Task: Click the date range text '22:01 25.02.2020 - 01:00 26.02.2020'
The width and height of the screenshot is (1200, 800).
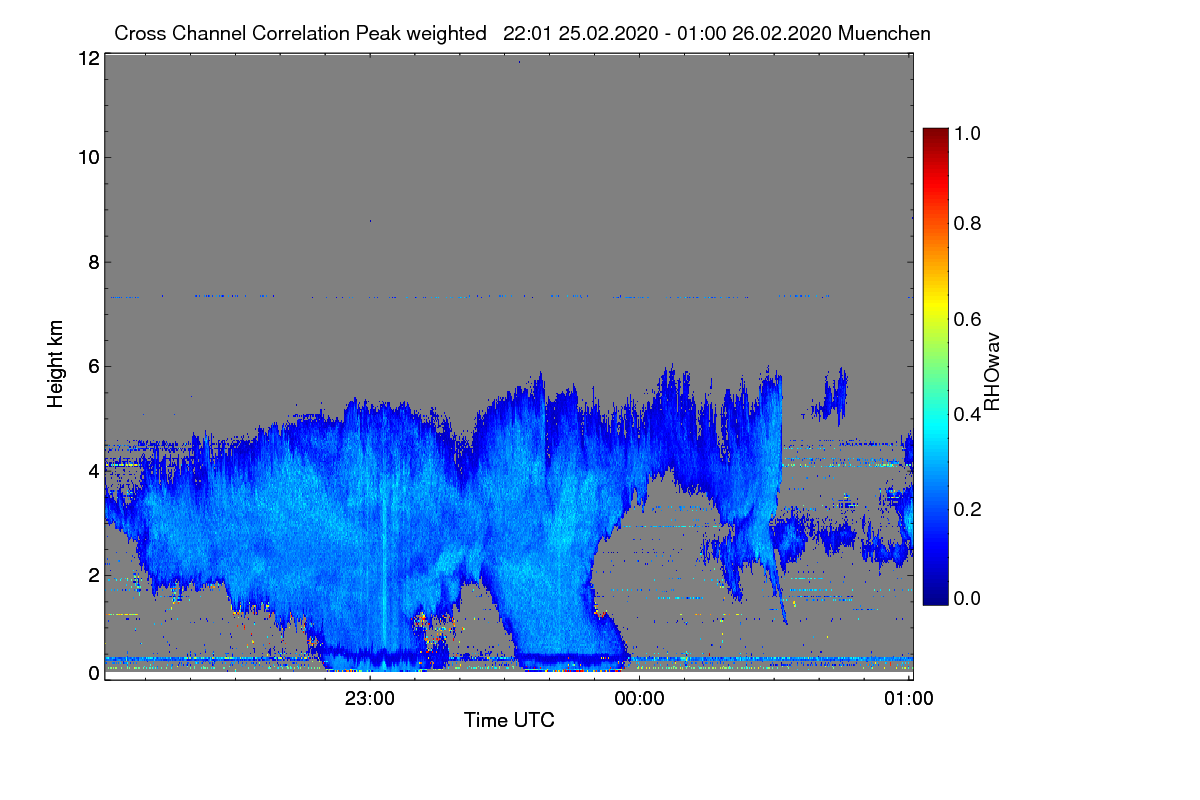Action: click(668, 33)
